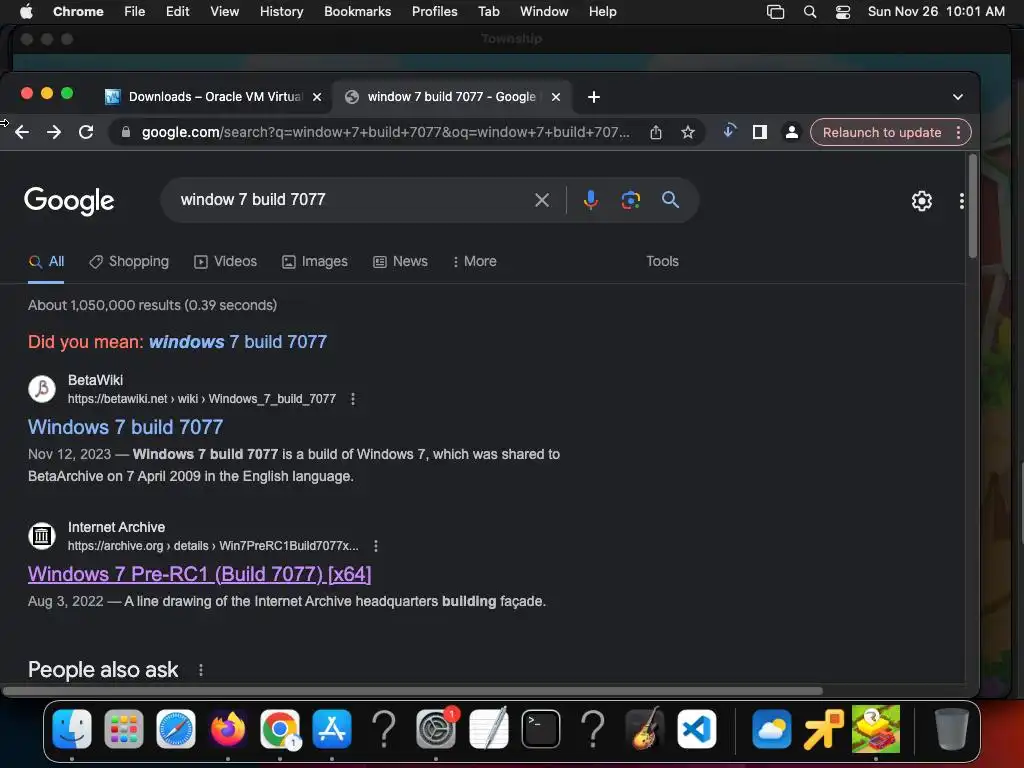Open Internet Archive result three-dot options
1024x768 pixels.
(x=376, y=546)
